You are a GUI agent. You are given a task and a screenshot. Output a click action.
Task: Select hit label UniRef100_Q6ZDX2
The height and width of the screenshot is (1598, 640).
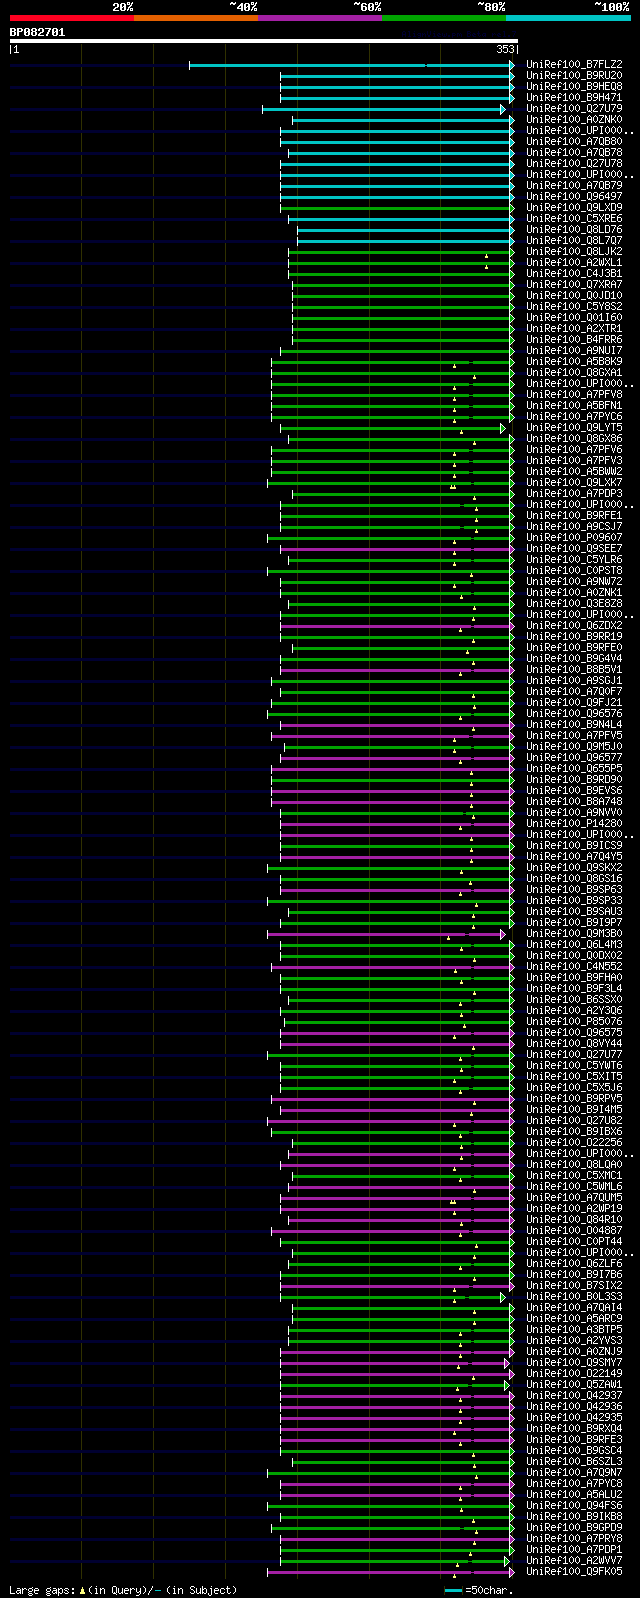pos(574,626)
